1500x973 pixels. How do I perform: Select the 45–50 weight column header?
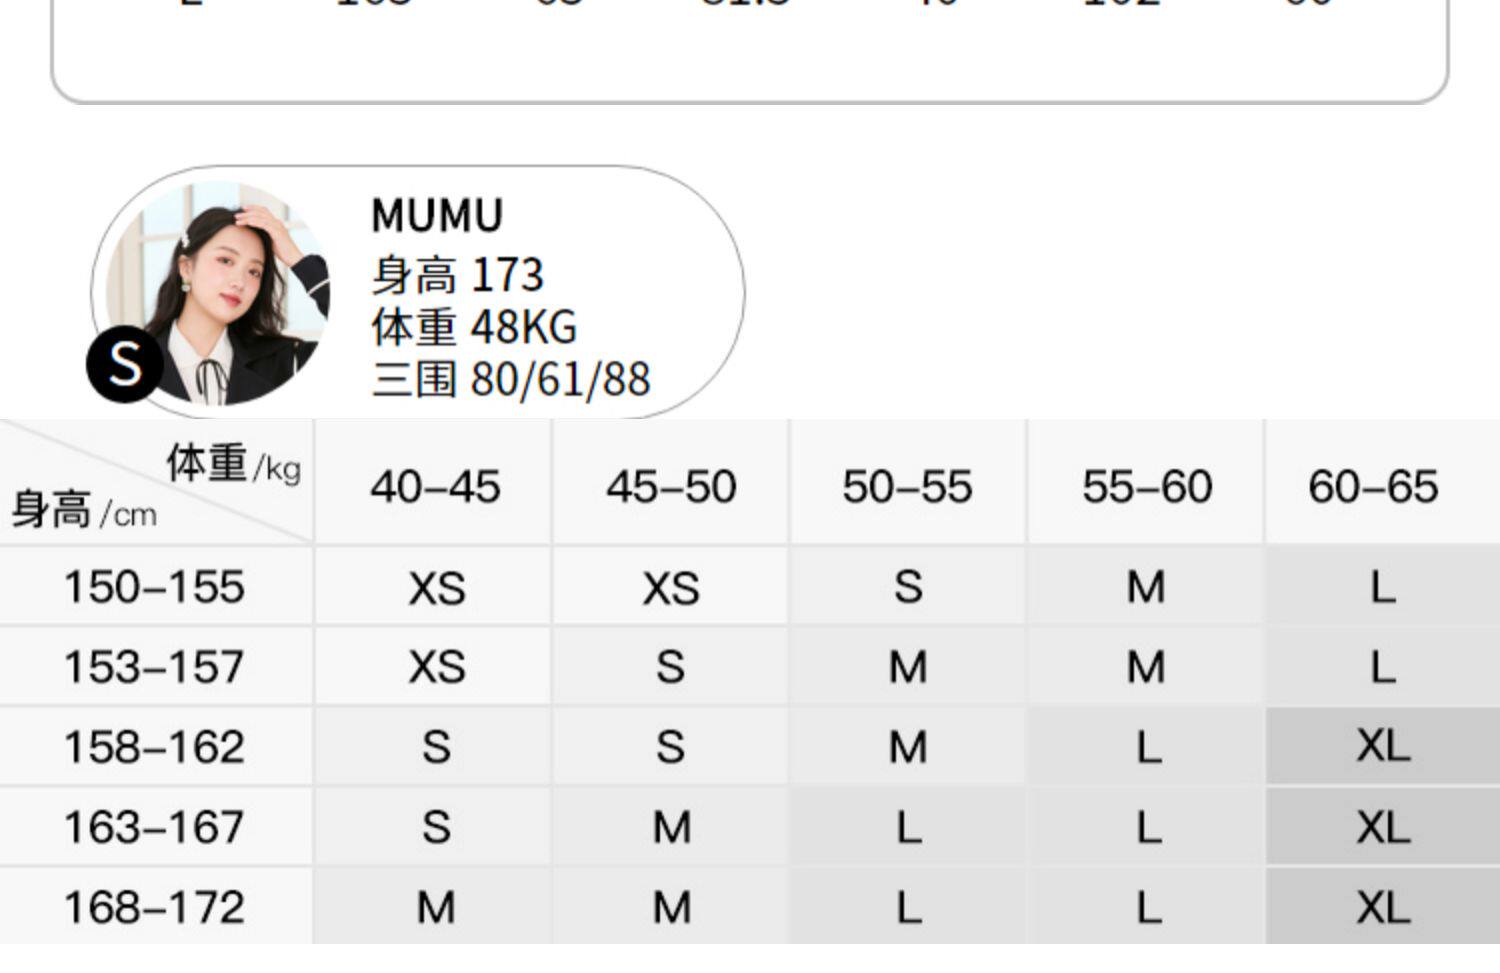click(x=671, y=487)
